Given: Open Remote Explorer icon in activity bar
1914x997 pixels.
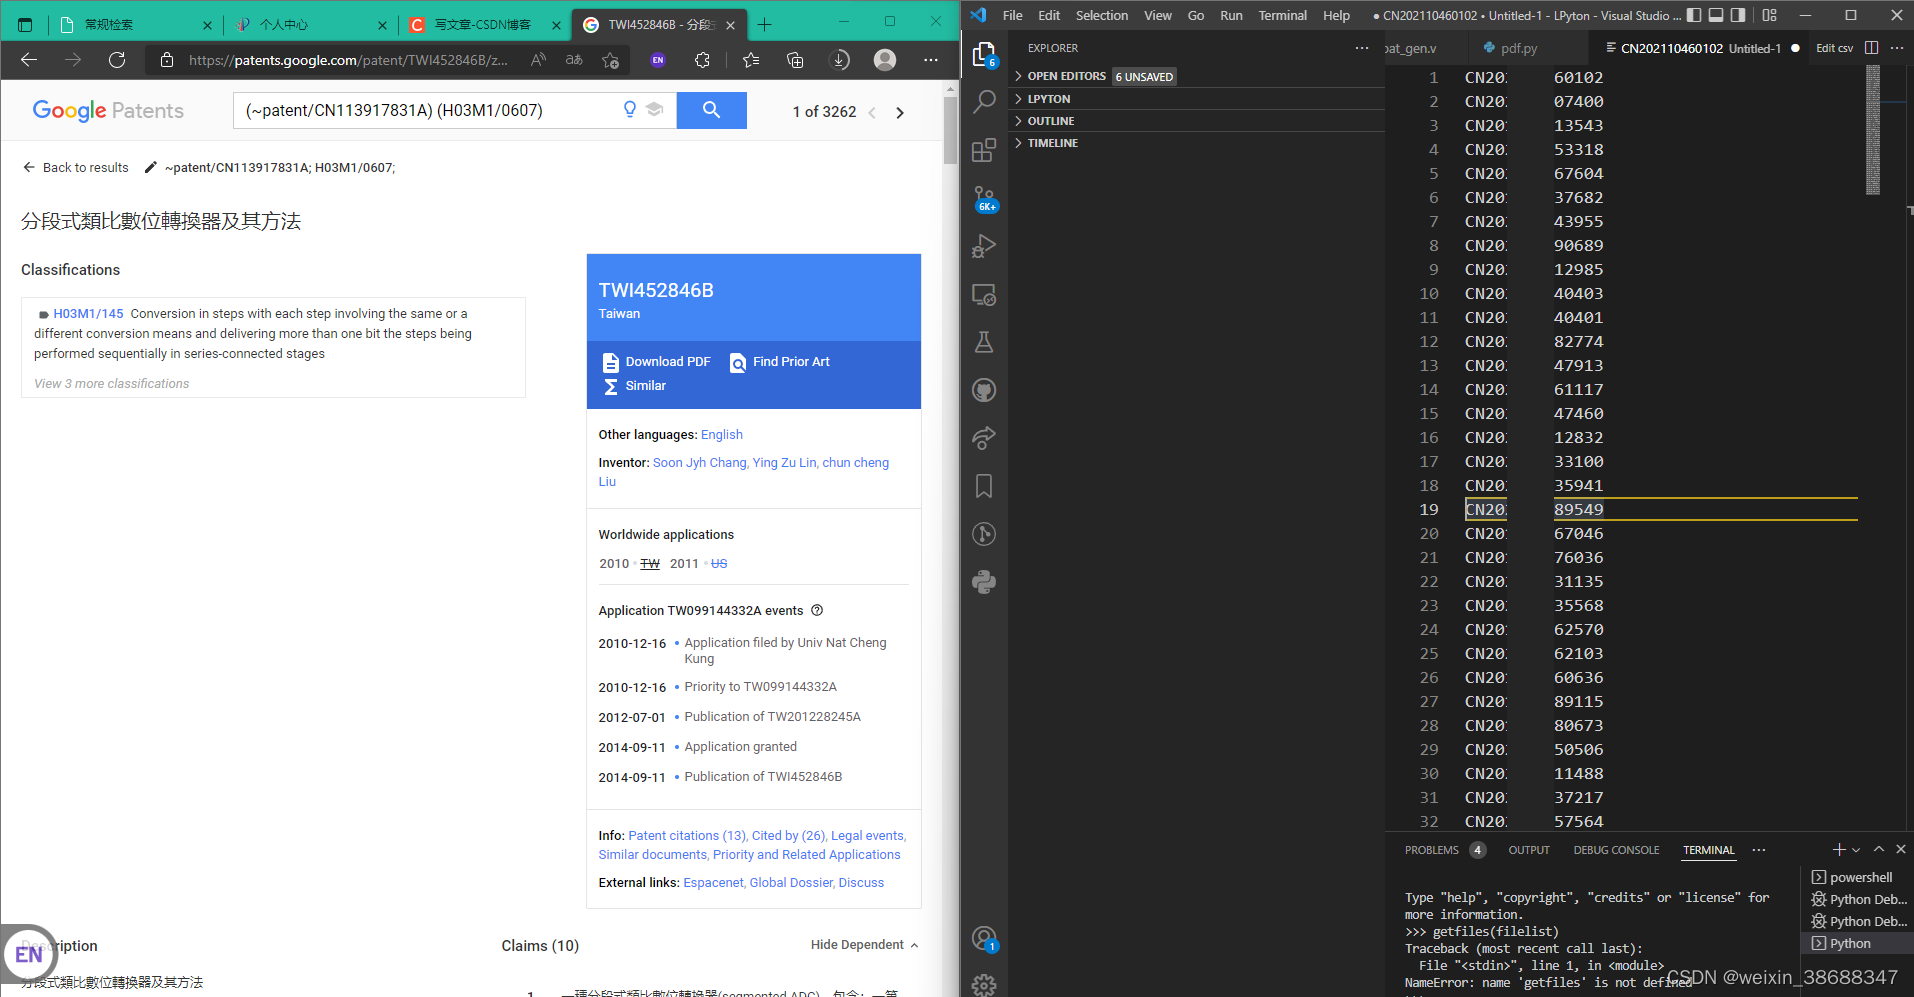Looking at the screenshot, I should [x=984, y=295].
